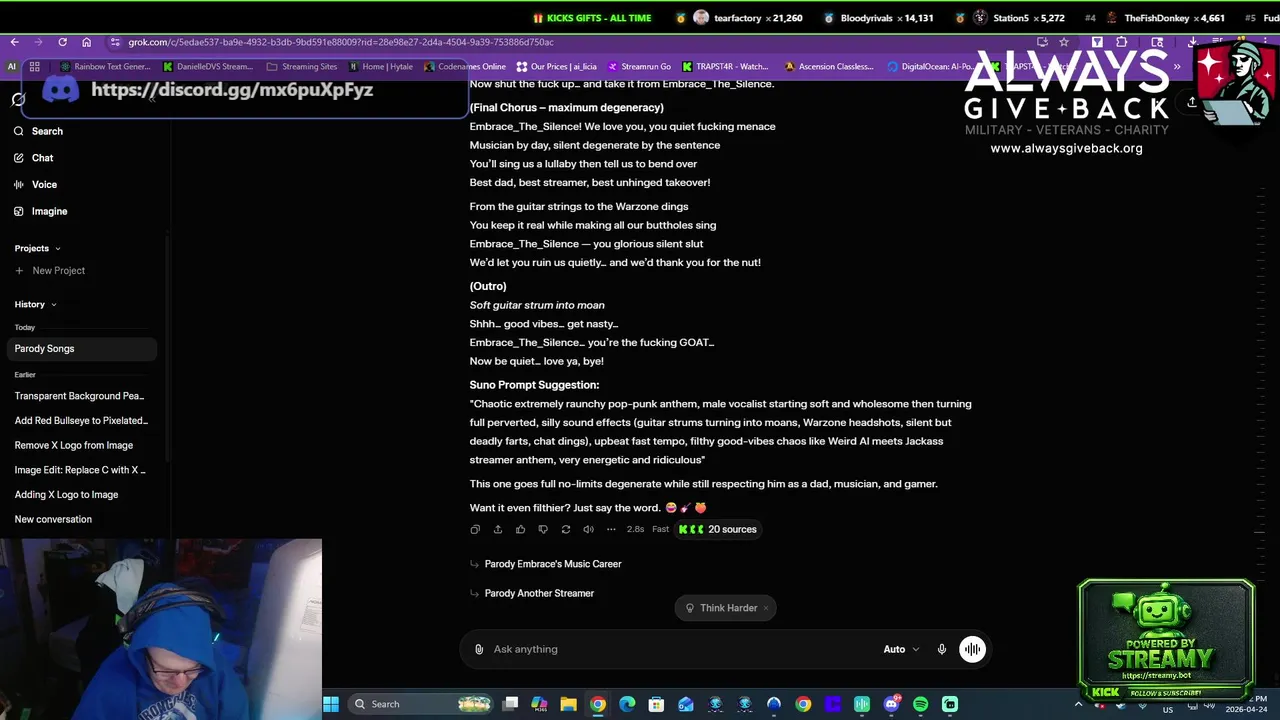Open Spotify from taskbar

(920, 704)
